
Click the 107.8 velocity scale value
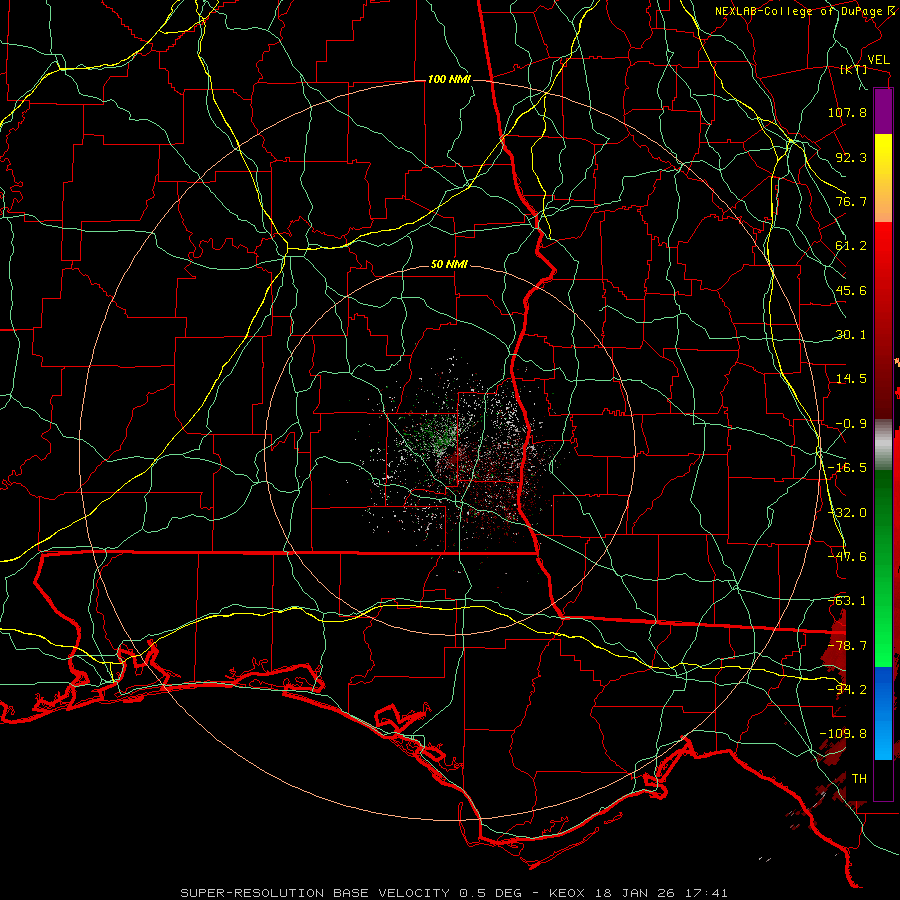847,112
